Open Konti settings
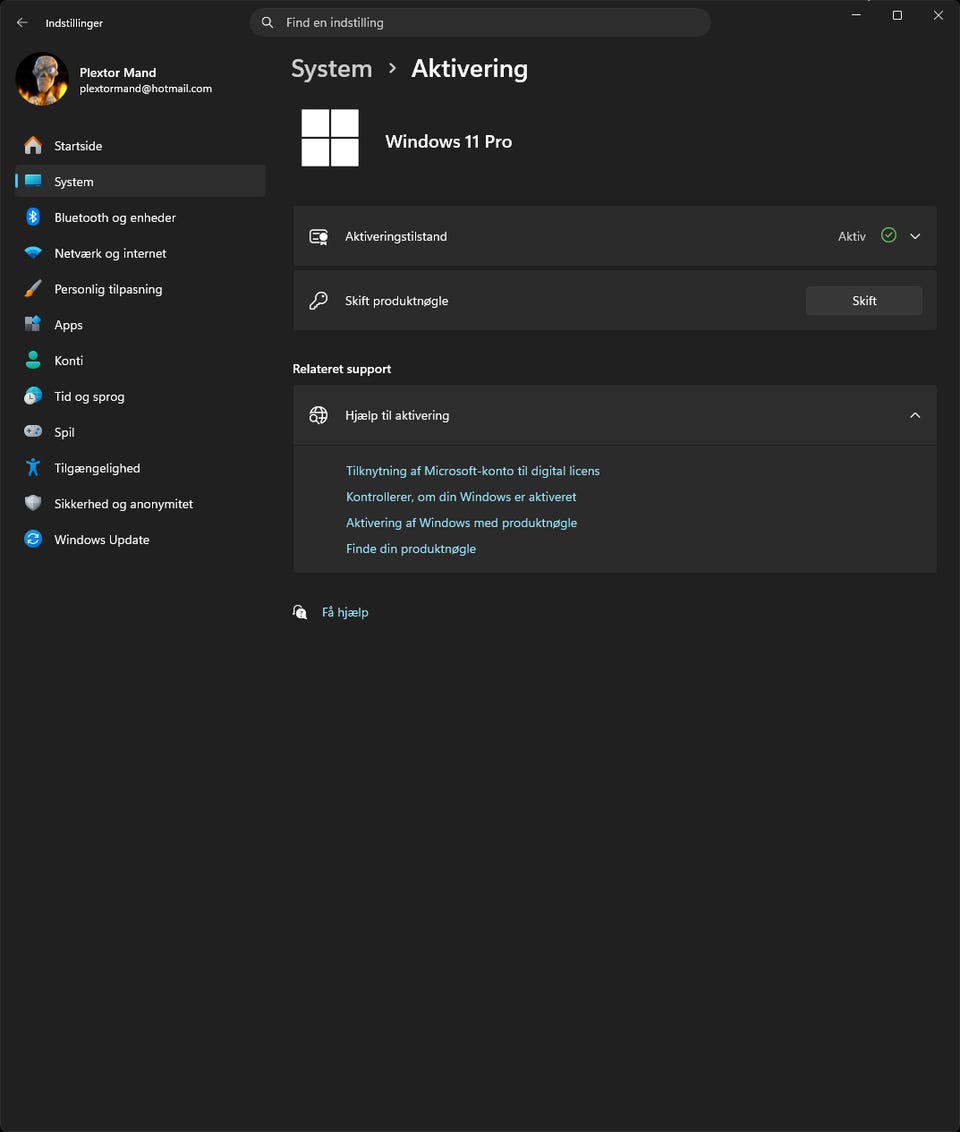This screenshot has height=1132, width=960. [x=140, y=360]
